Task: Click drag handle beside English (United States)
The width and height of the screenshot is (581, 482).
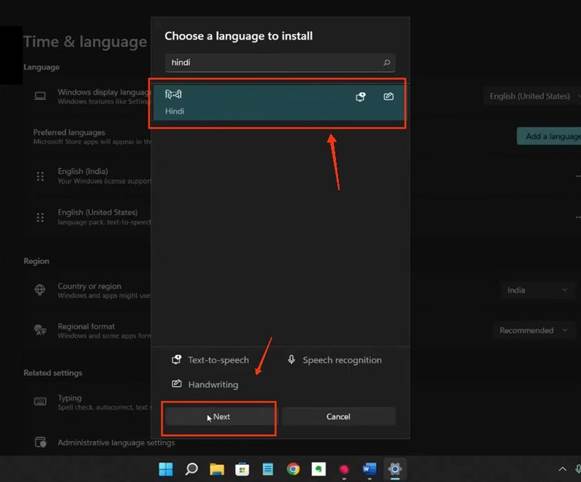Action: coord(40,217)
